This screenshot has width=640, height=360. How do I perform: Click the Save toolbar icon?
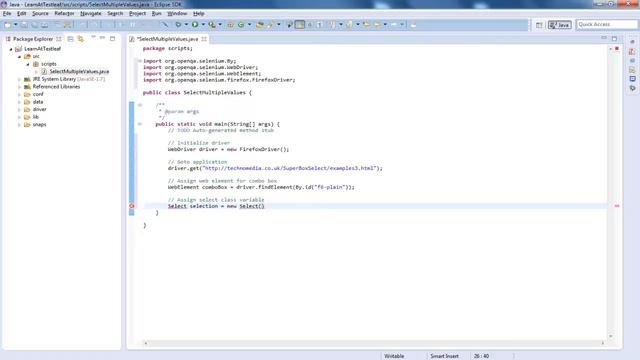[x=24, y=24]
